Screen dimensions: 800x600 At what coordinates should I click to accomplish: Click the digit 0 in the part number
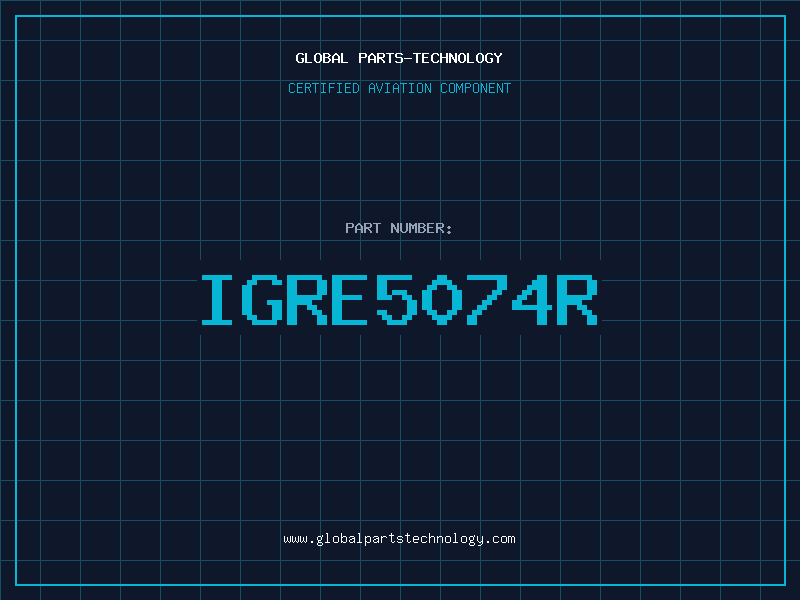click(x=442, y=299)
